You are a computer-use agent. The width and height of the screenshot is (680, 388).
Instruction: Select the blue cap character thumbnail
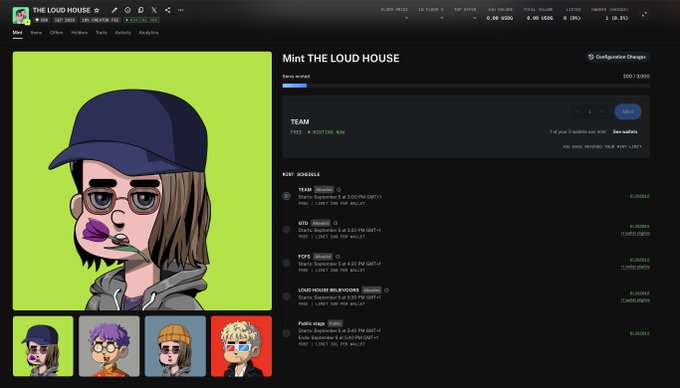pyautogui.click(x=43, y=346)
